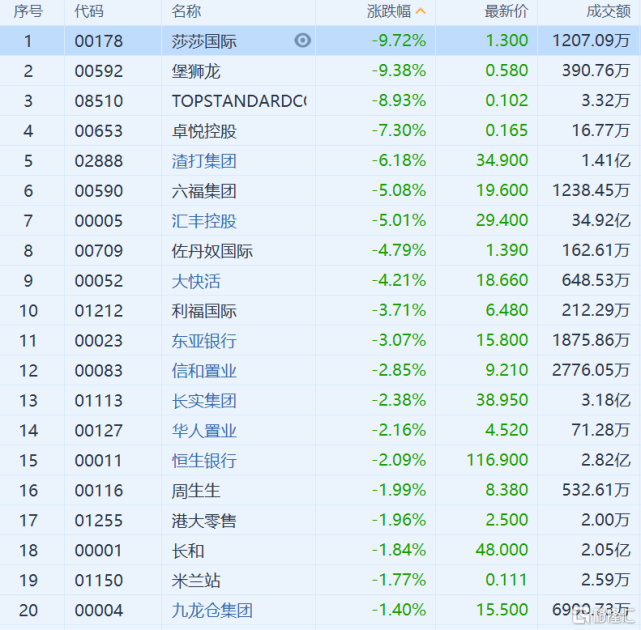Click stock code 00592
Image resolution: width=641 pixels, height=630 pixels.
click(99, 71)
